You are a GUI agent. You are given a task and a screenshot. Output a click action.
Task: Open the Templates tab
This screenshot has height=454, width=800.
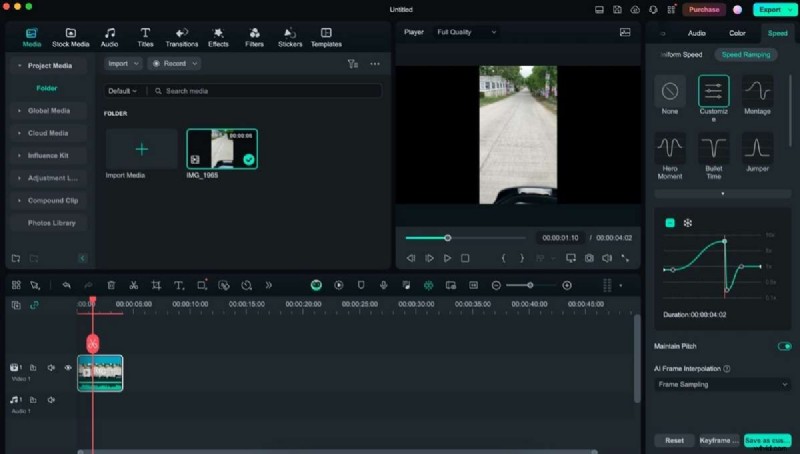coord(326,38)
